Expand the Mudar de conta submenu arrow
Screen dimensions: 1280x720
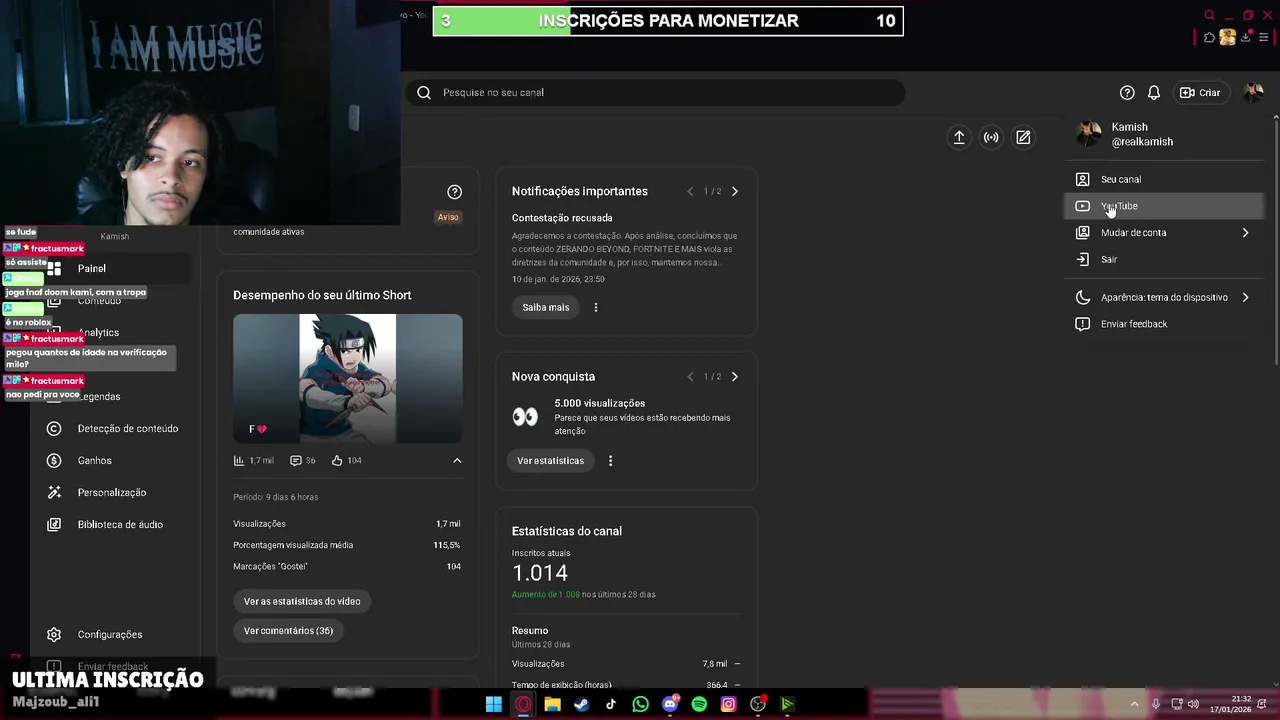(1245, 232)
